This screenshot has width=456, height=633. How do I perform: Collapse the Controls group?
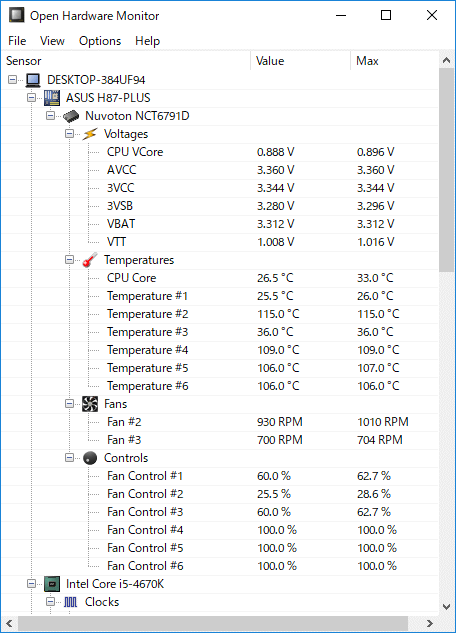(69, 458)
